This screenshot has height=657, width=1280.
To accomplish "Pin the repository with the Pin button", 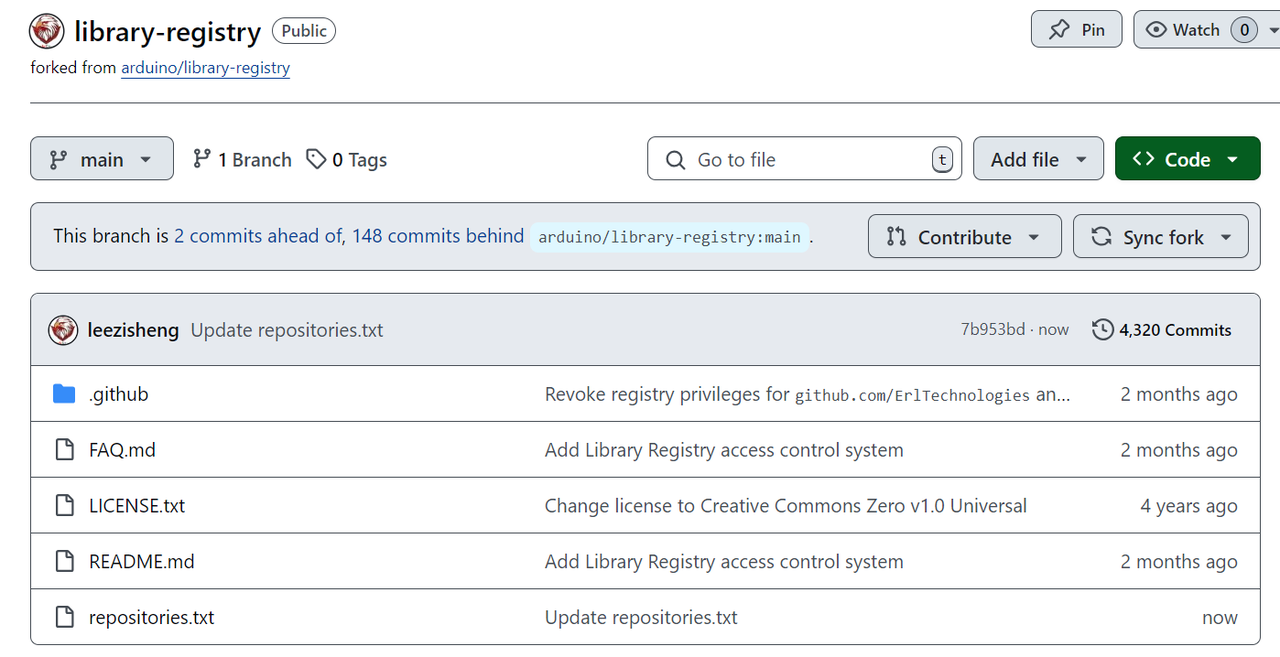I will [1076, 30].
